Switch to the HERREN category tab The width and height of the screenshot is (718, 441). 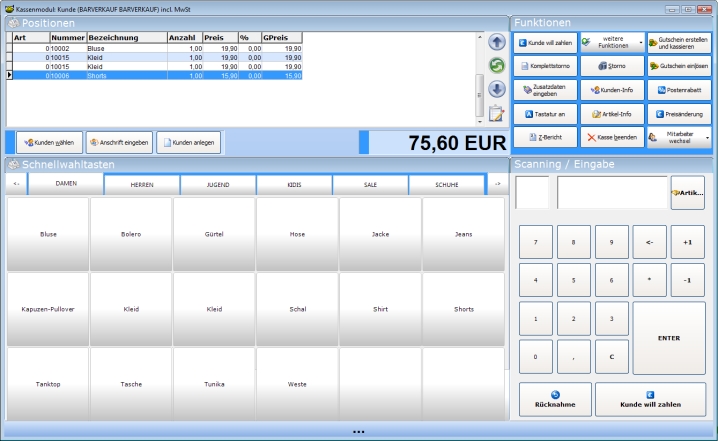[x=142, y=184]
